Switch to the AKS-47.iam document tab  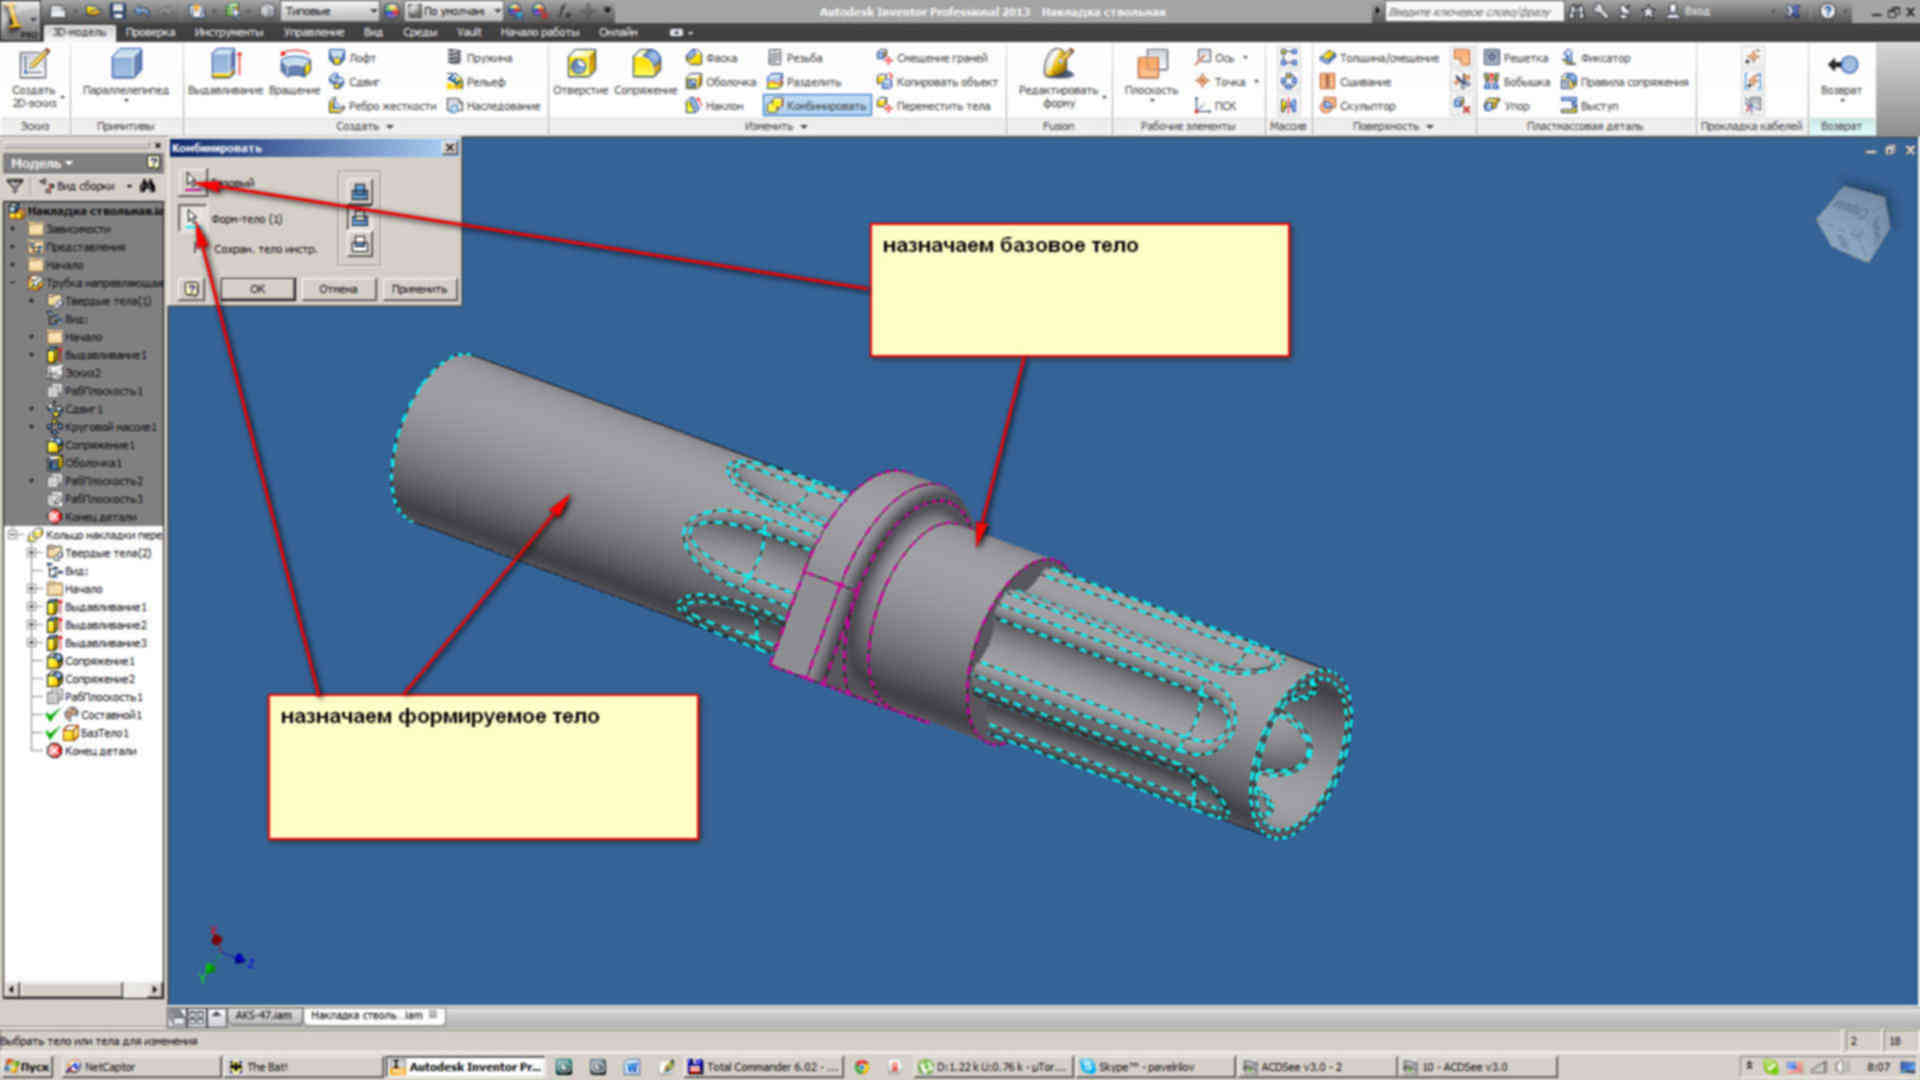click(263, 1015)
